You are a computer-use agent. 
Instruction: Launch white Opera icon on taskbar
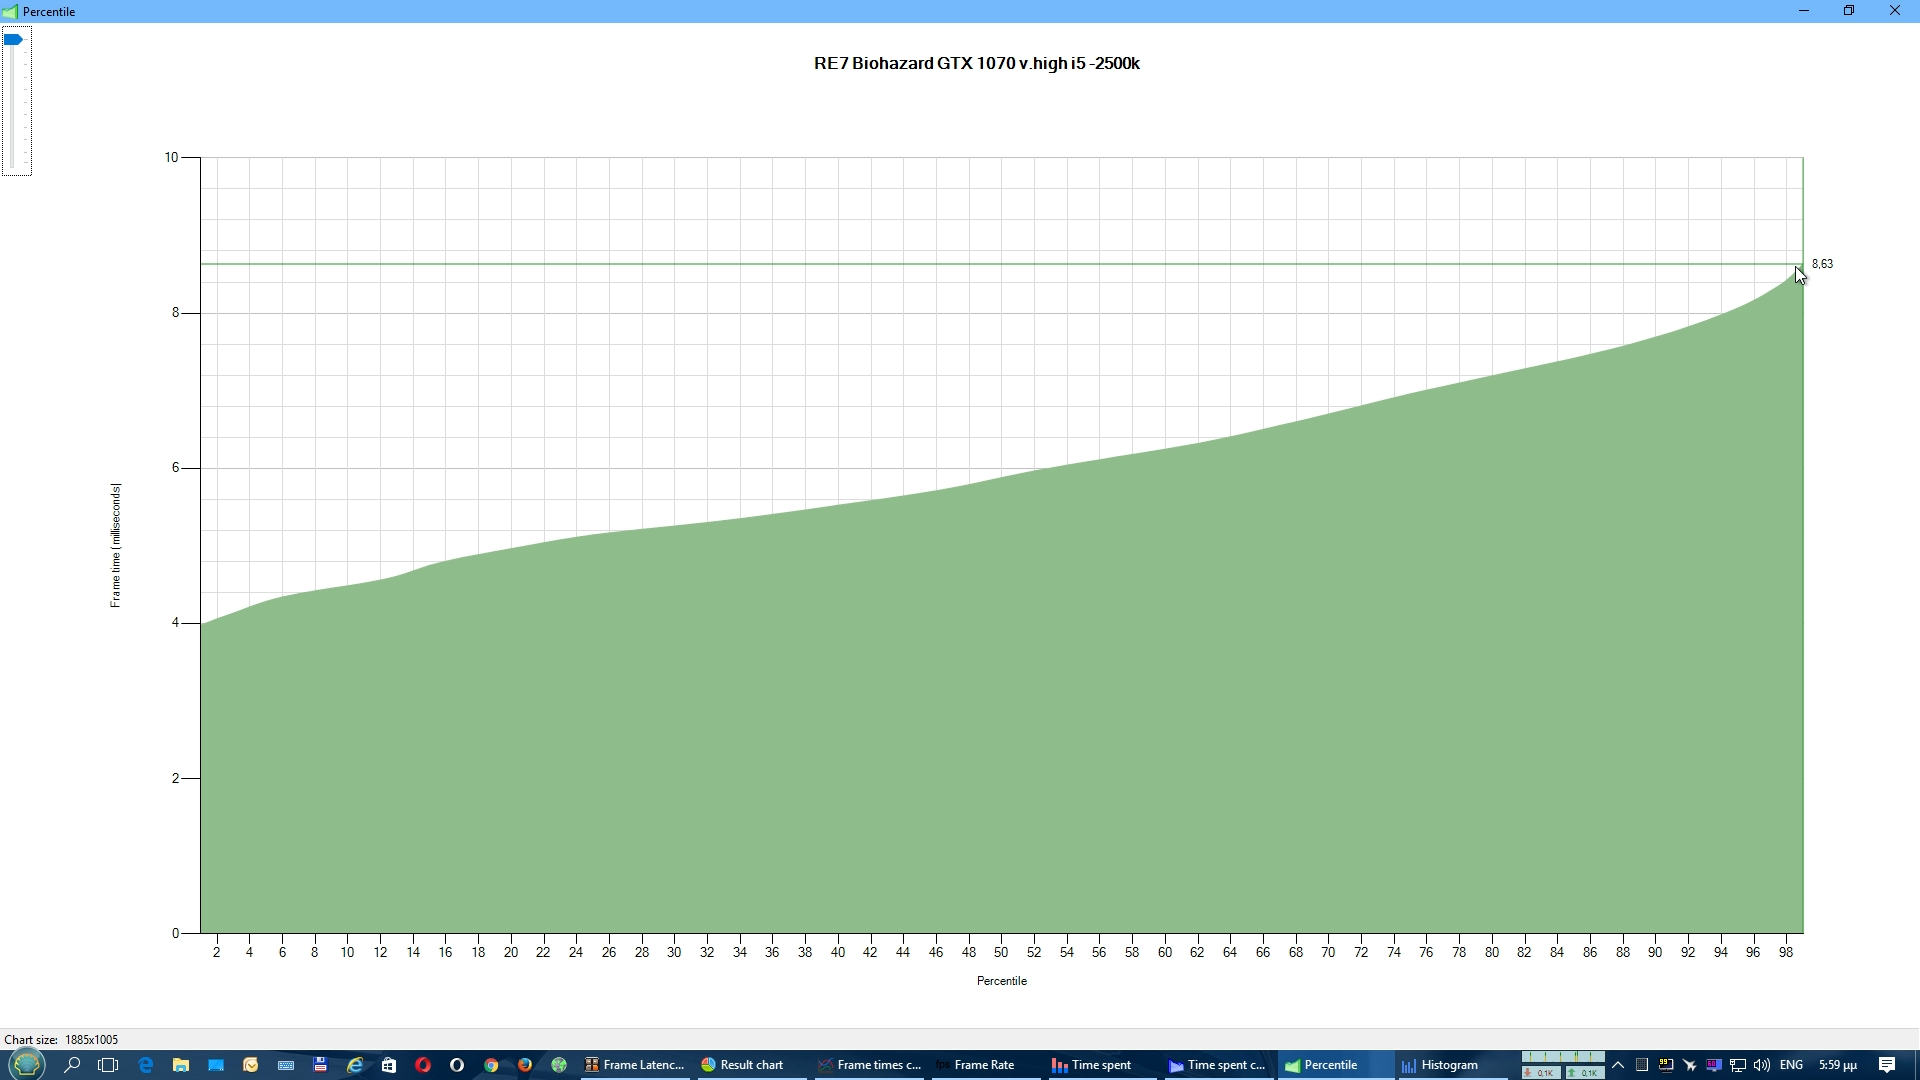coord(457,1065)
